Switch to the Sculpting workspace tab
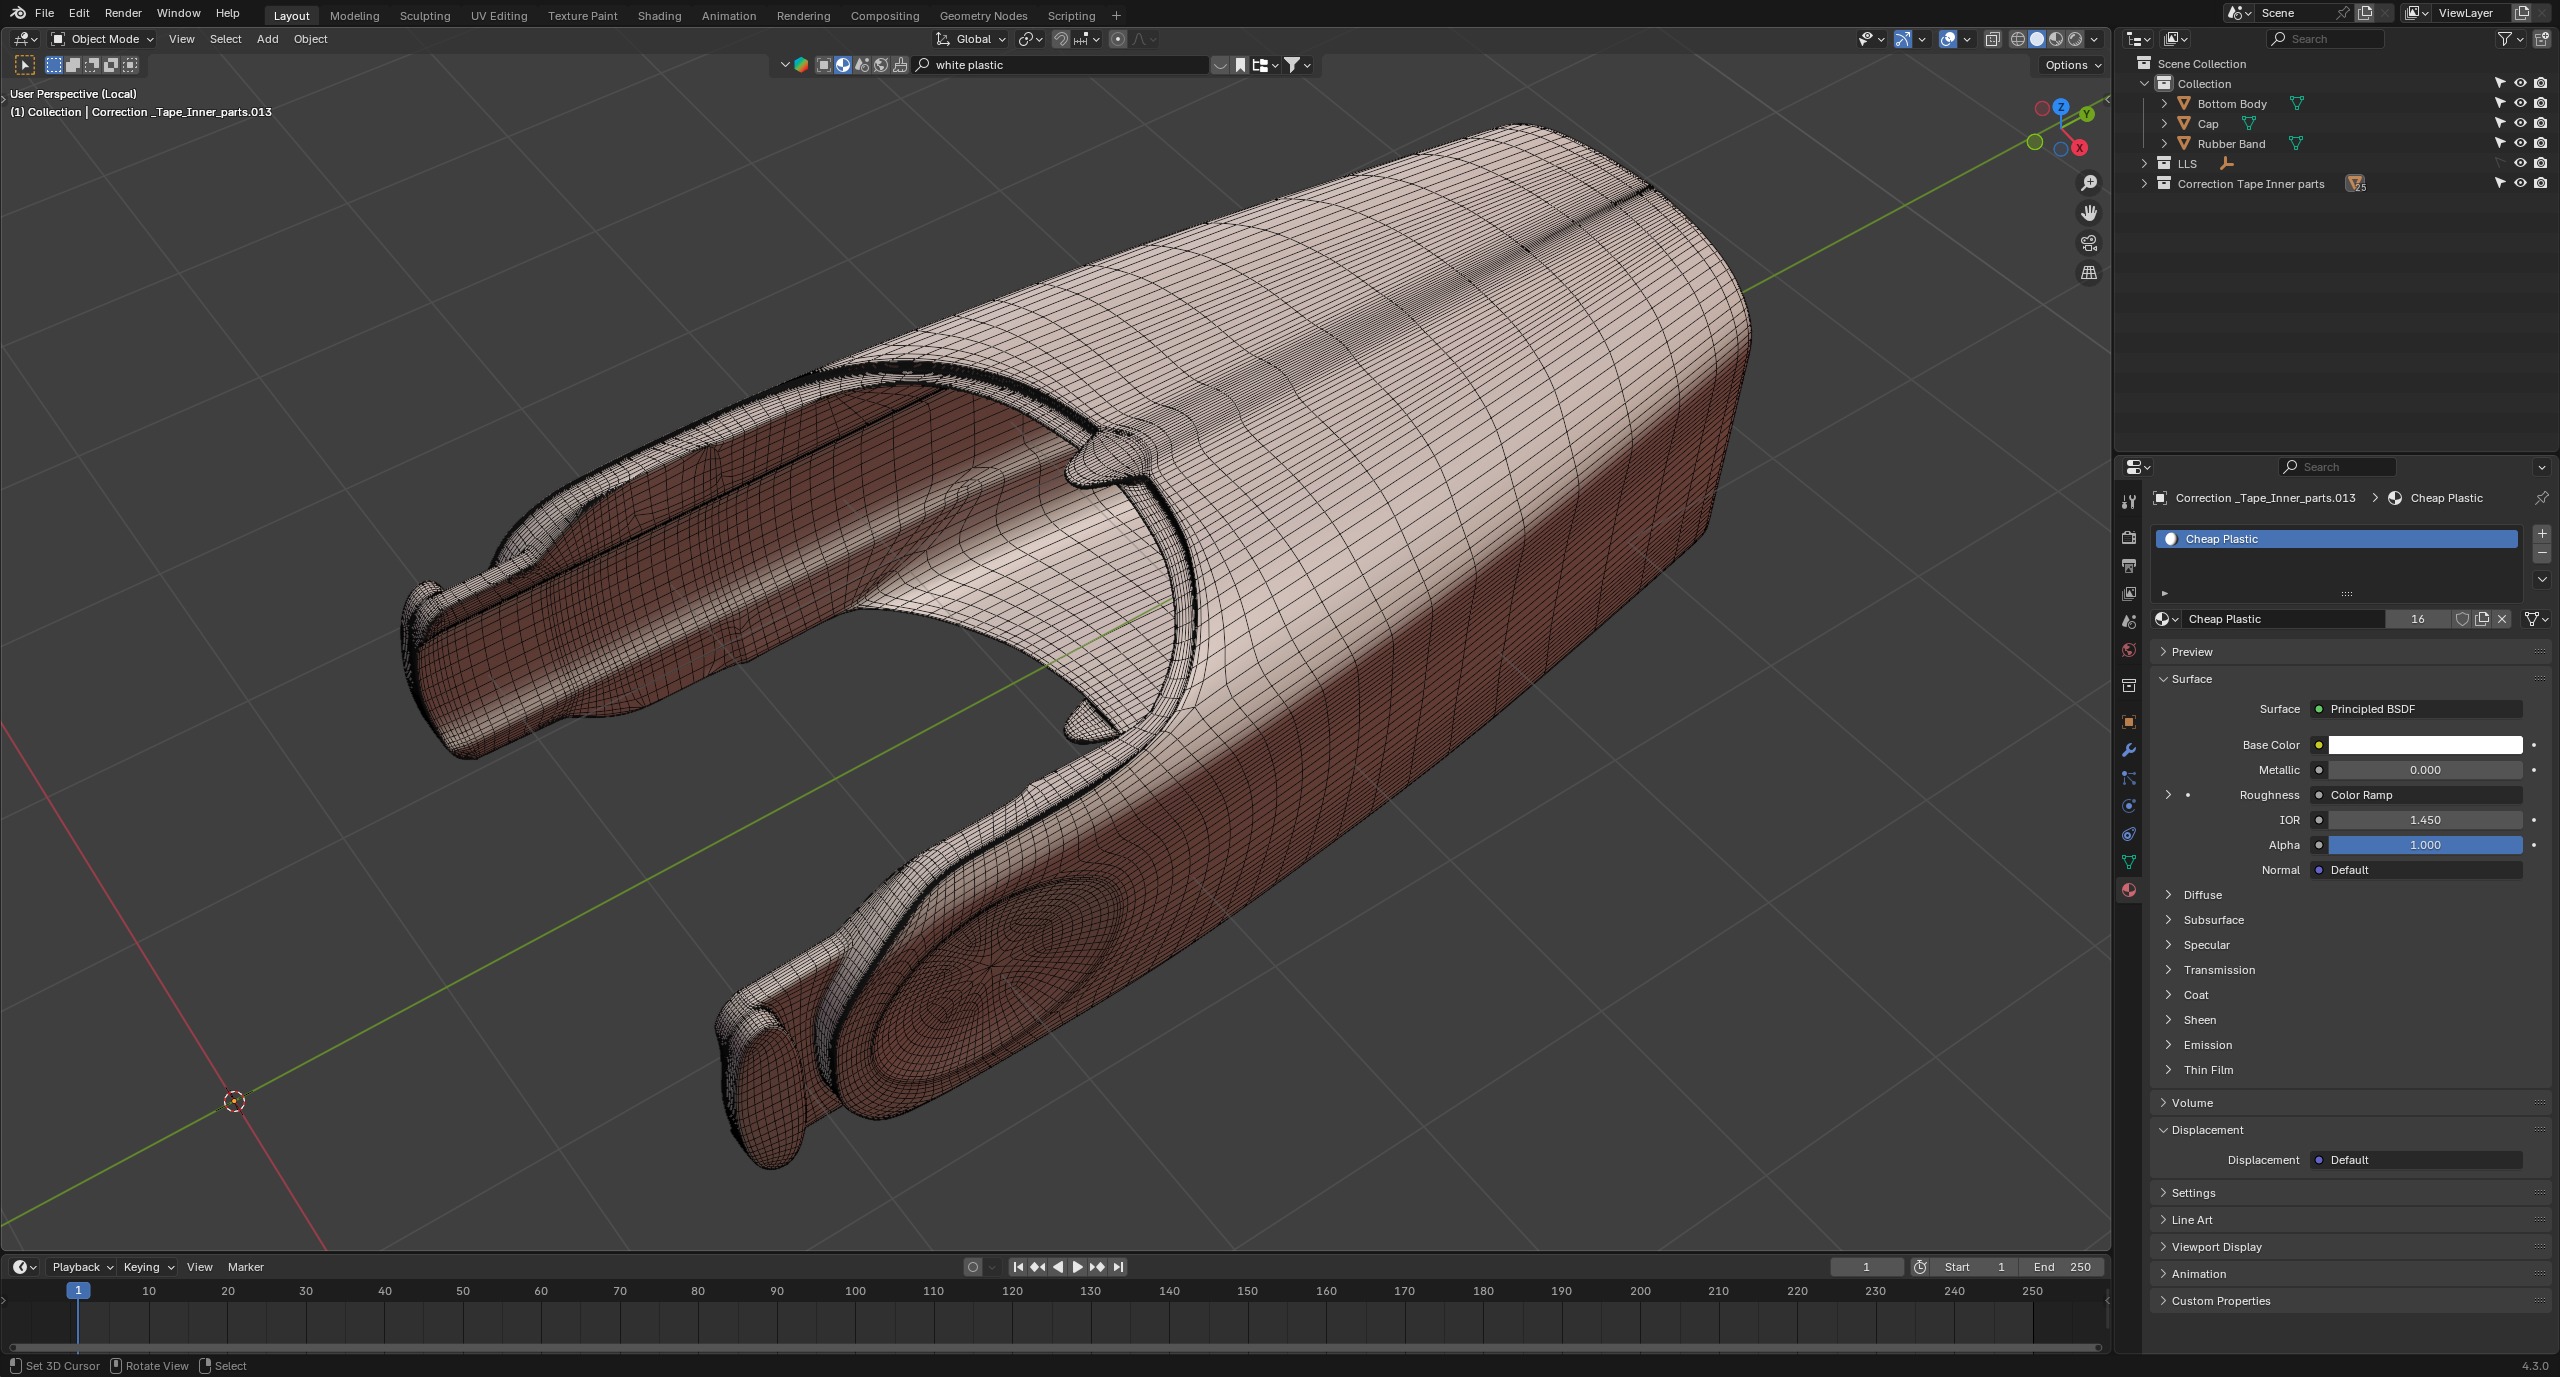The width and height of the screenshot is (2560, 1377). pyautogui.click(x=425, y=16)
